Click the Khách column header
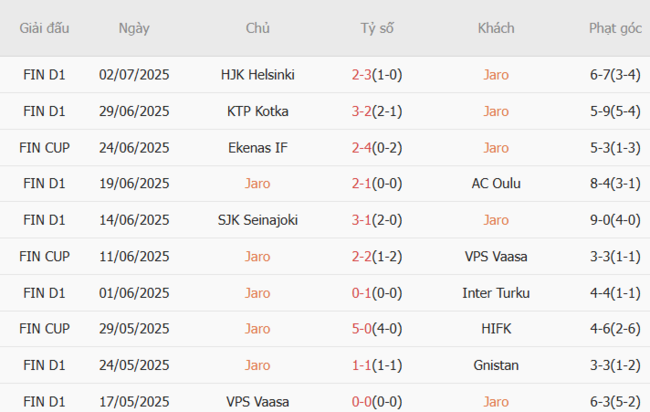Image resolution: width=650 pixels, height=412 pixels. click(x=495, y=28)
